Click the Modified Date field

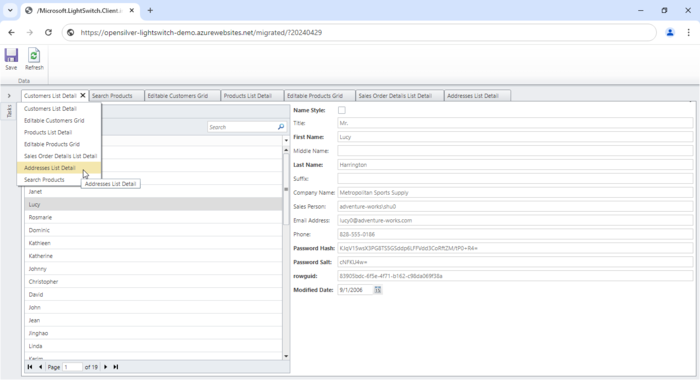click(355, 290)
